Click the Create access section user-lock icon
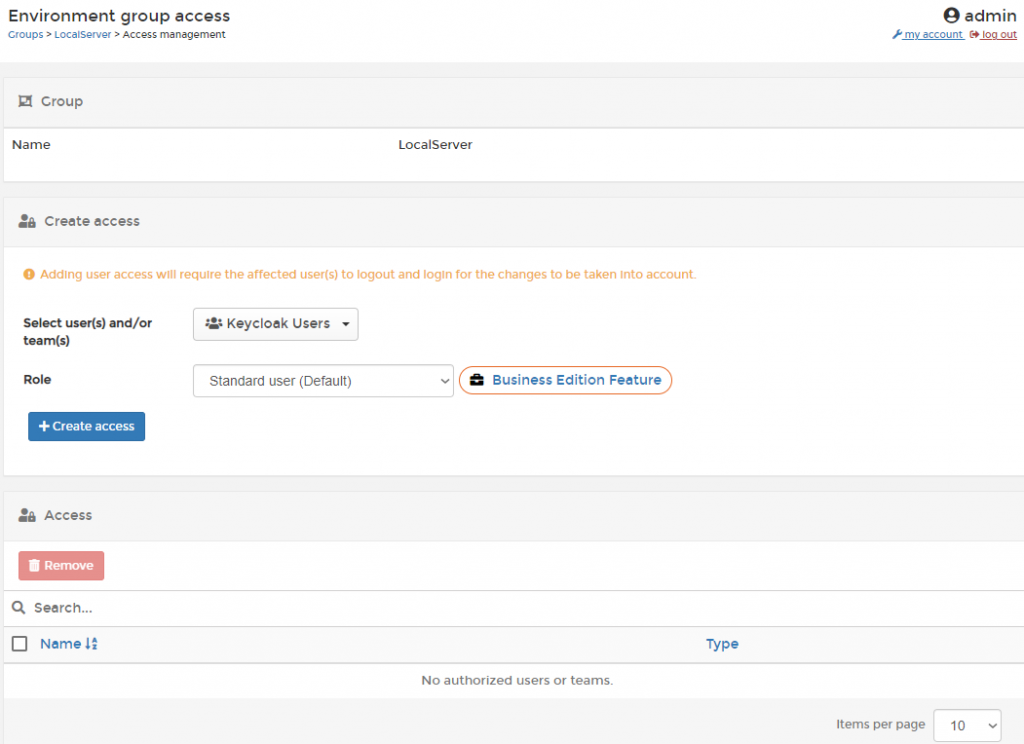1024x744 pixels. [27, 221]
